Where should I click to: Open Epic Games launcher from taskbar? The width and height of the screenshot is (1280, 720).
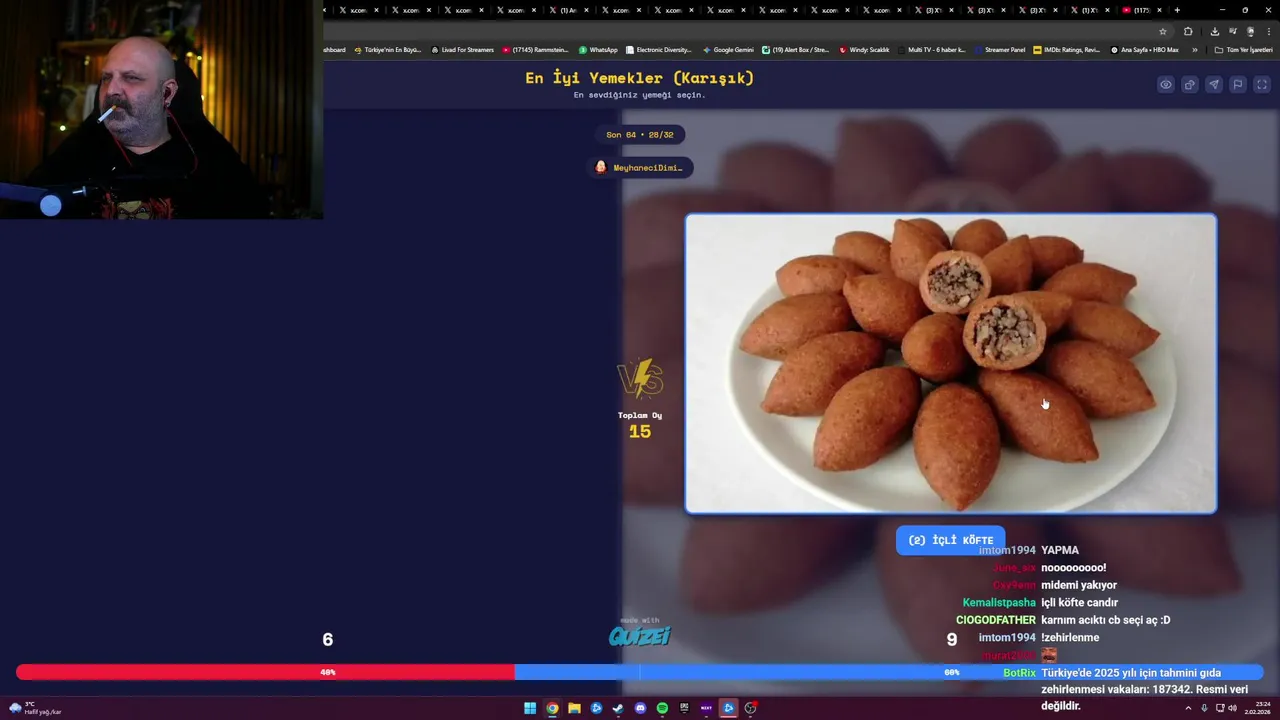(x=684, y=708)
